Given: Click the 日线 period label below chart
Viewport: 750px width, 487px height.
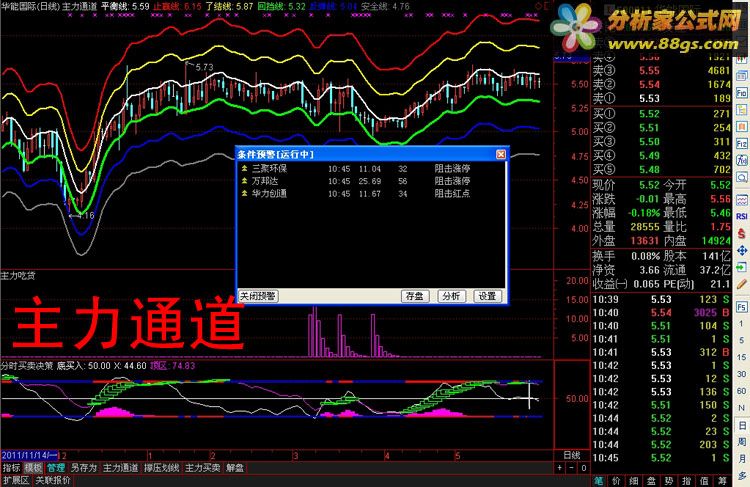Looking at the screenshot, I should pyautogui.click(x=572, y=455).
